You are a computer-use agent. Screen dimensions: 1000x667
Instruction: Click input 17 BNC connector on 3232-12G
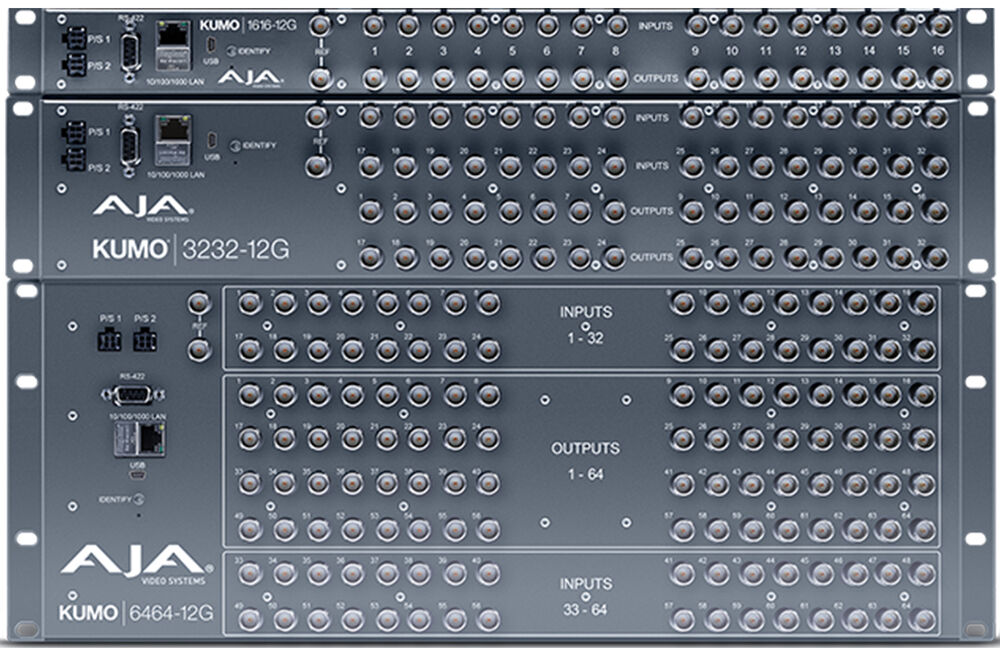pos(370,166)
